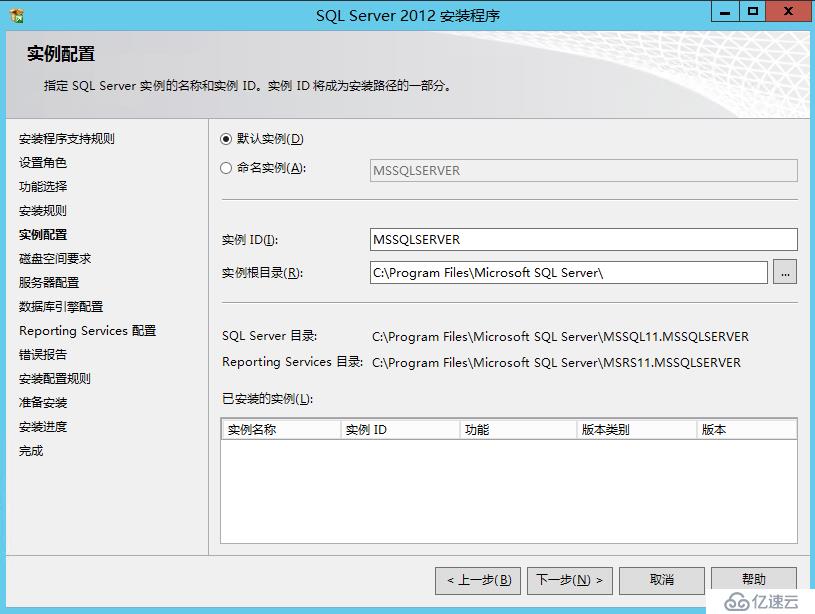This screenshot has width=815, height=614.
Task: Select 安装进度 in the step list
Action: click(x=43, y=427)
